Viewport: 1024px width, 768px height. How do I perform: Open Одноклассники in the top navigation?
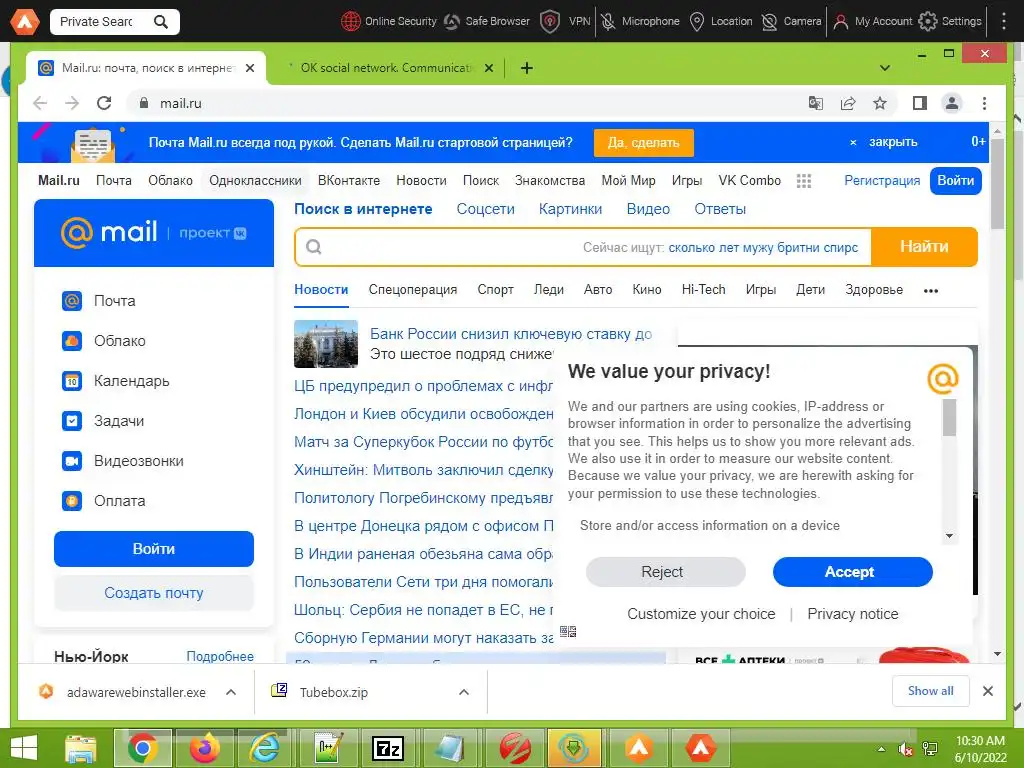255,180
